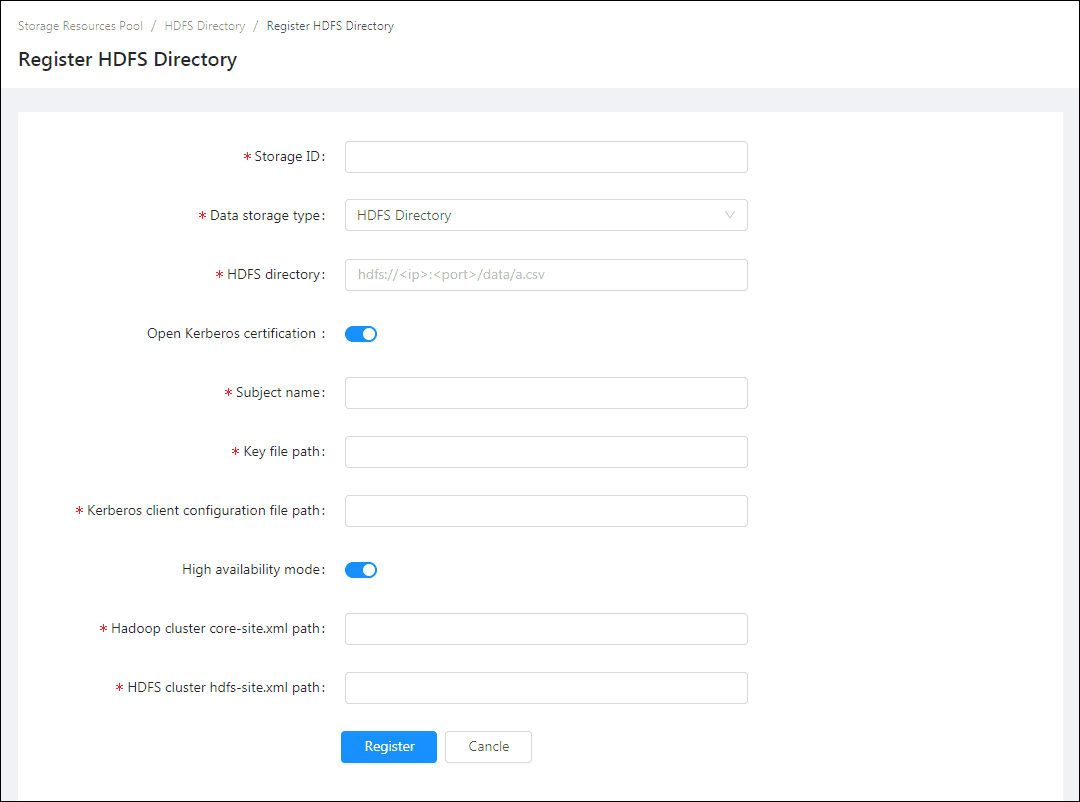Toggle the Open Kerberos certification switch

[361, 334]
